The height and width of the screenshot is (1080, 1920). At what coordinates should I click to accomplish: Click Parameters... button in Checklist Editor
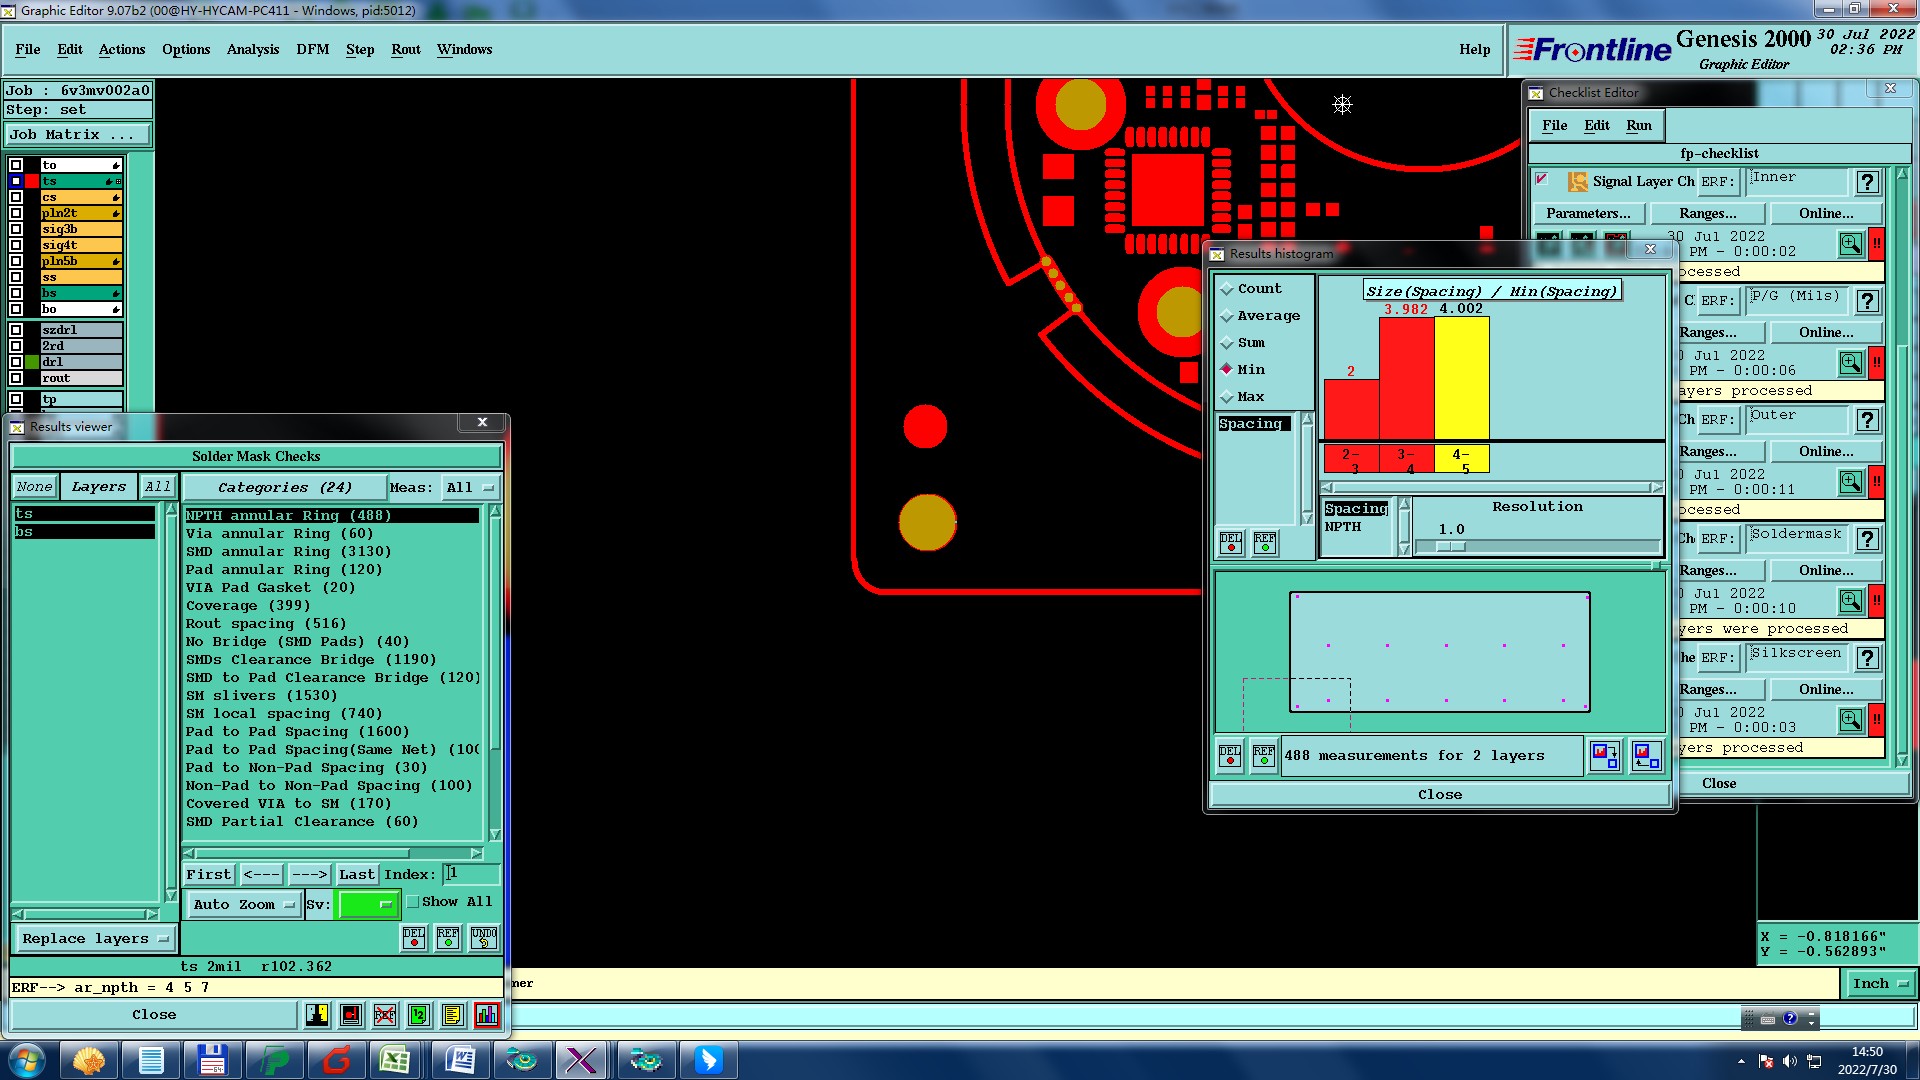(x=1588, y=213)
